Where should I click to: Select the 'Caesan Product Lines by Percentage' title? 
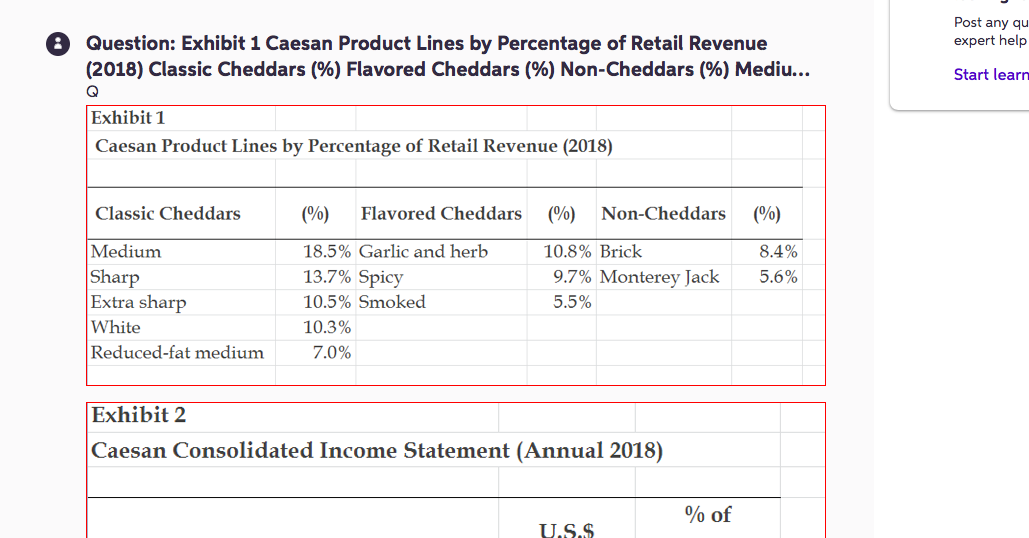pos(354,146)
